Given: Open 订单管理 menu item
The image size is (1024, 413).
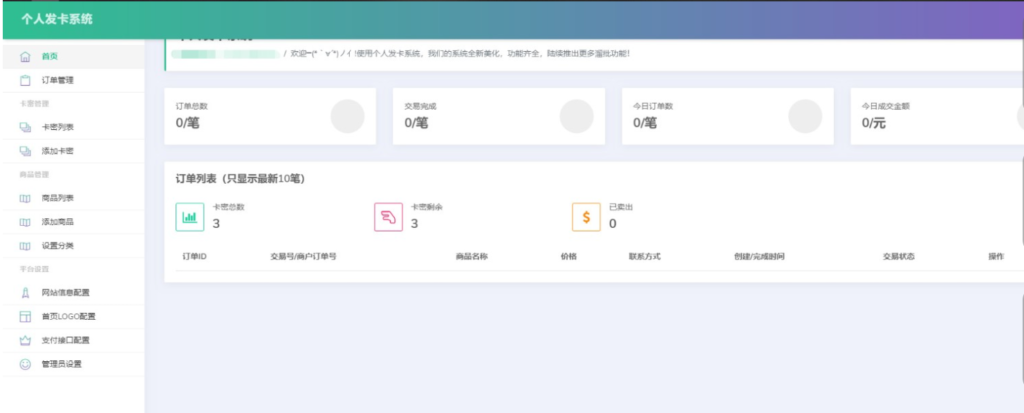Looking at the screenshot, I should [x=72, y=80].
